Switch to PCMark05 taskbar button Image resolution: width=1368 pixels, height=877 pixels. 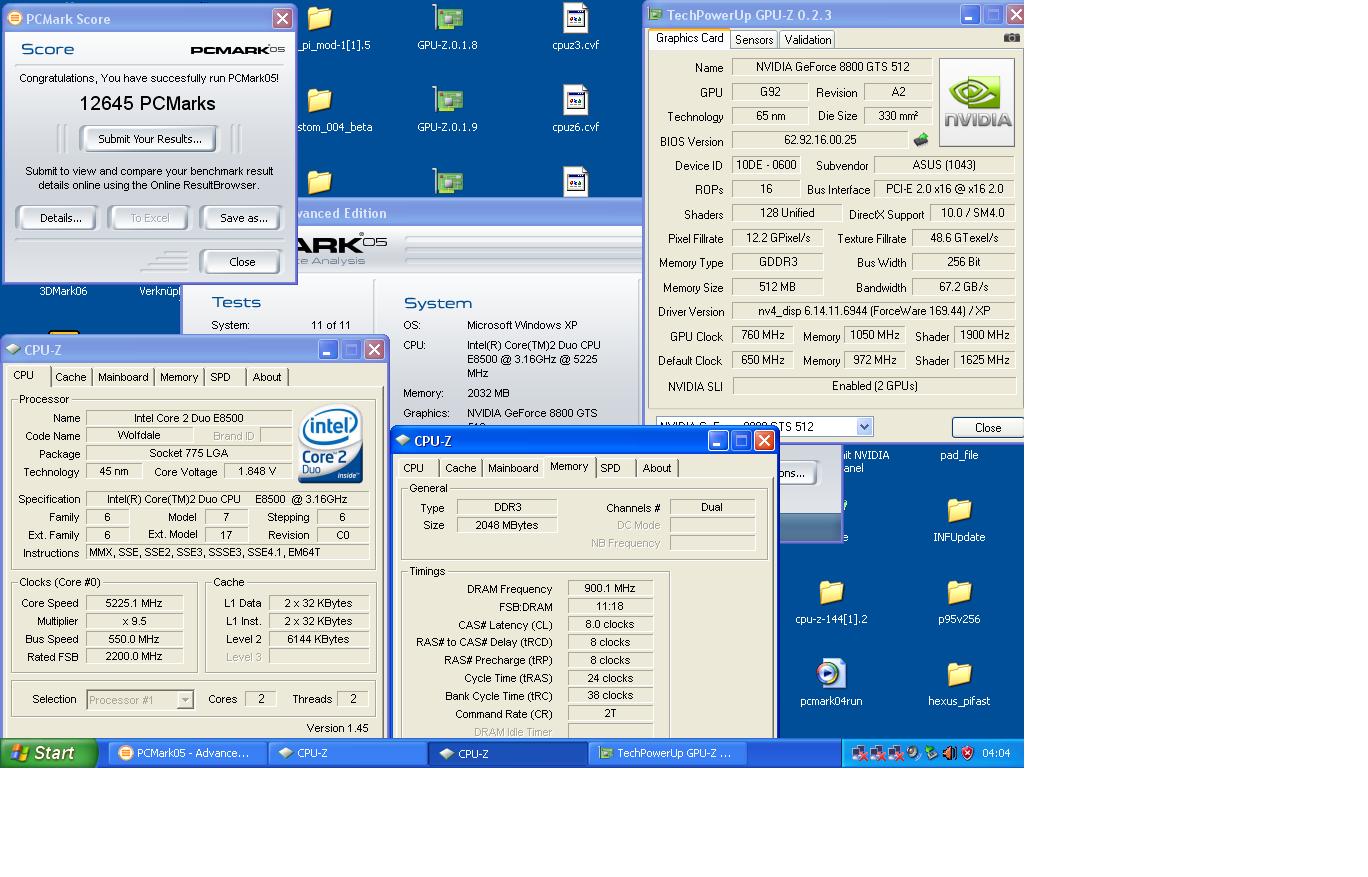187,753
